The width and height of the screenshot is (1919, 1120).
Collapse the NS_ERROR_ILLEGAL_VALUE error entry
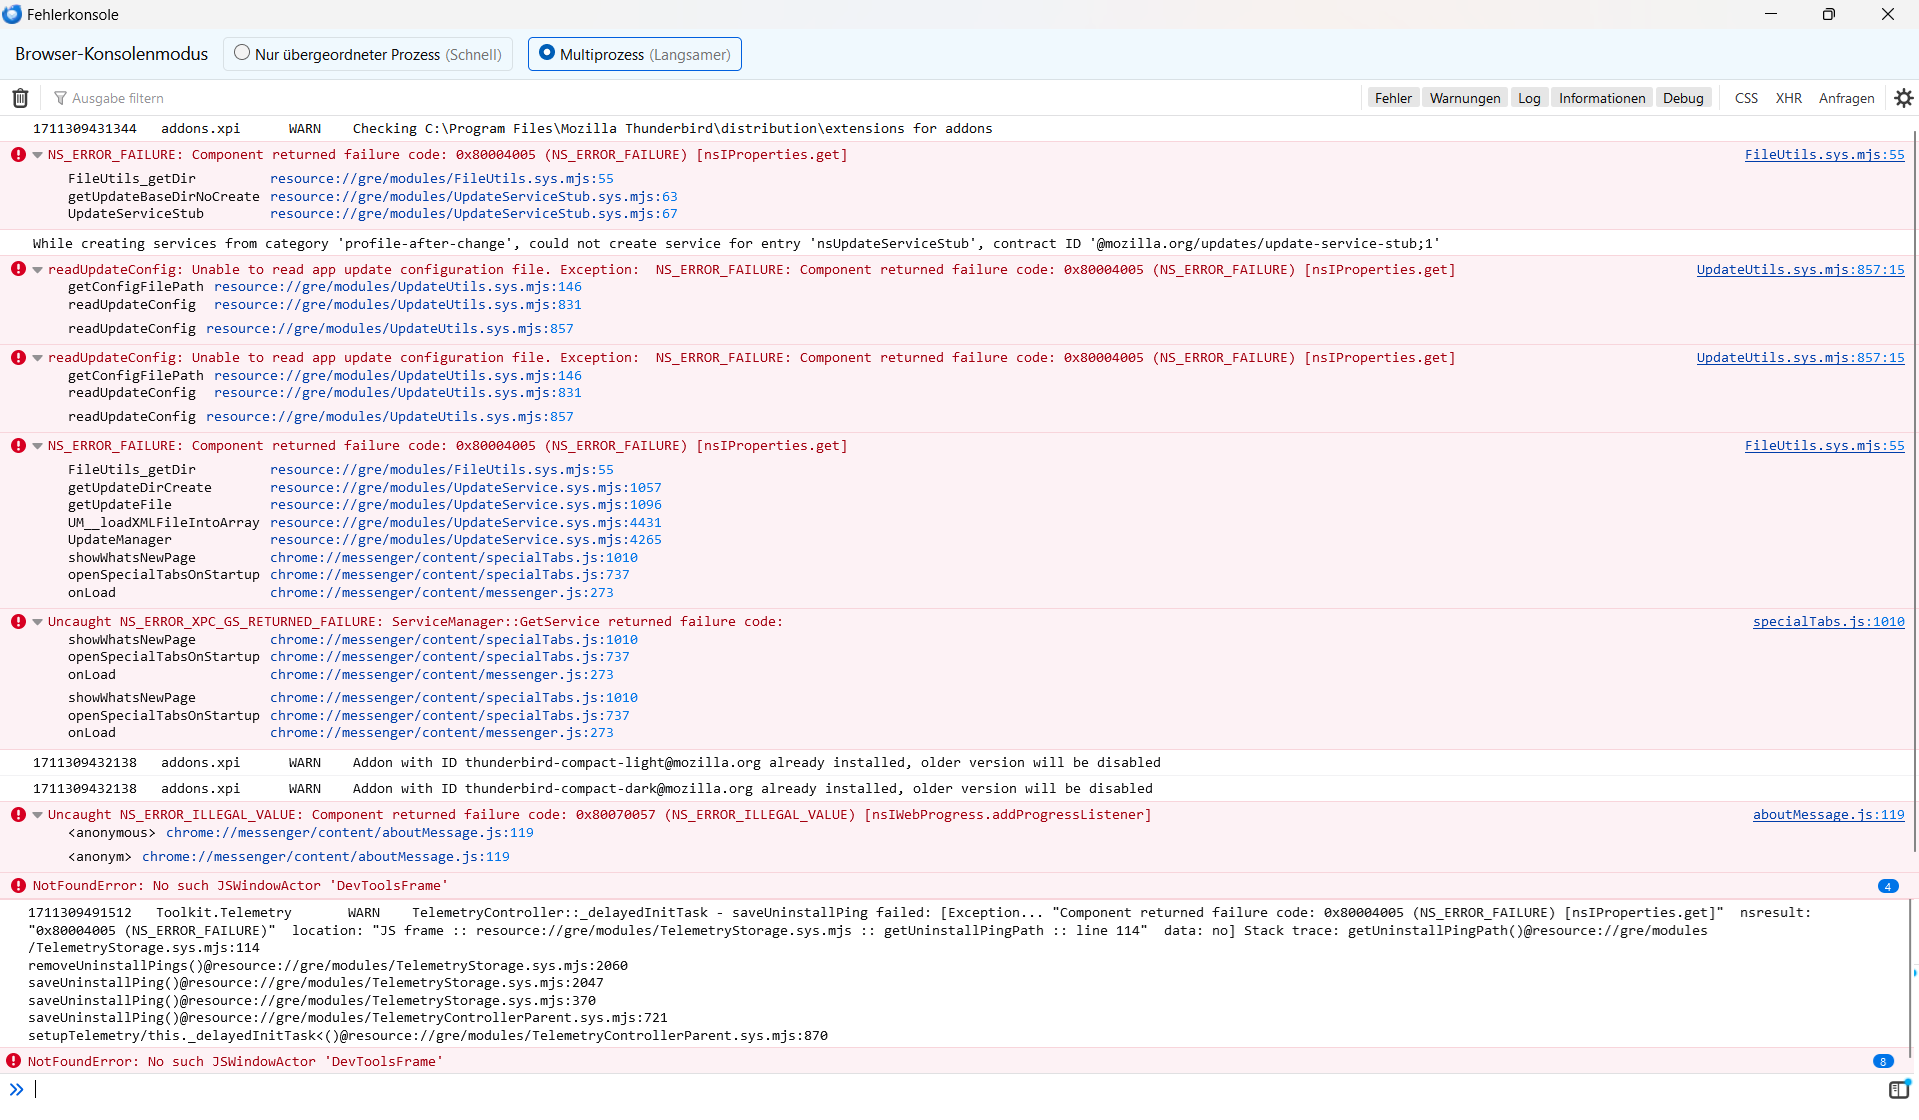coord(37,815)
